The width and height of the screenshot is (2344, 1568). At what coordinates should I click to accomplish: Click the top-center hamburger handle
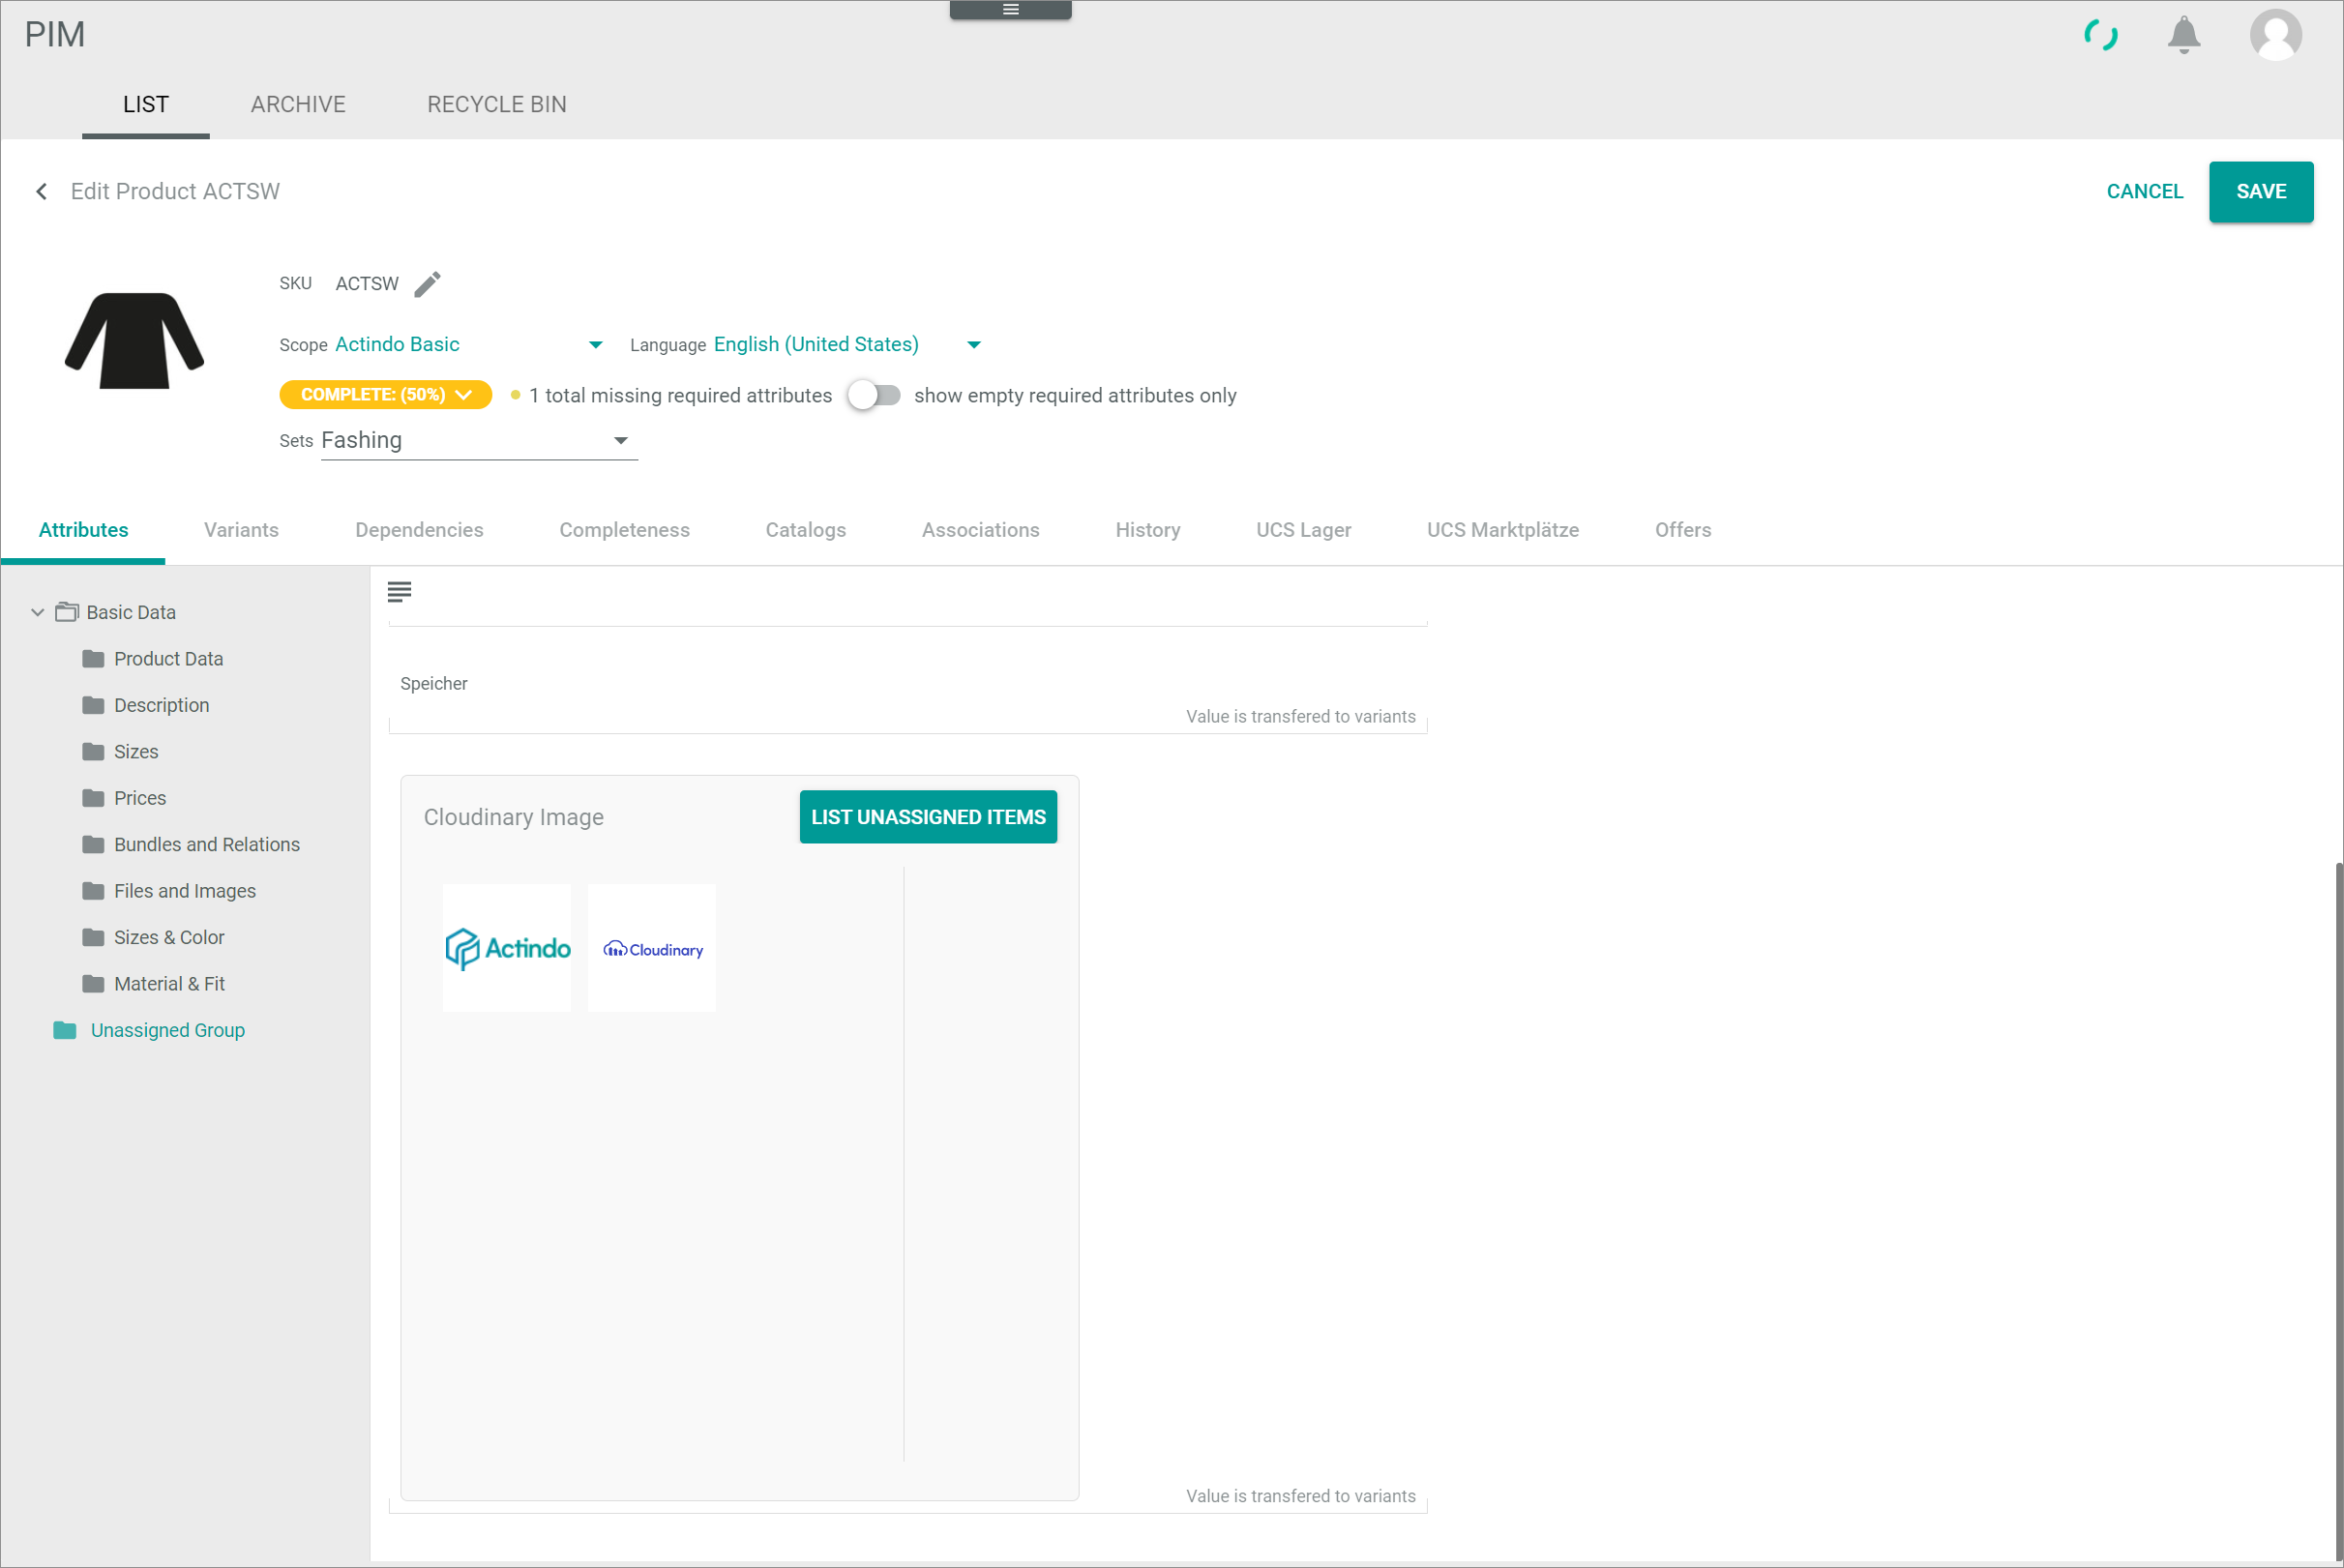tap(1010, 10)
